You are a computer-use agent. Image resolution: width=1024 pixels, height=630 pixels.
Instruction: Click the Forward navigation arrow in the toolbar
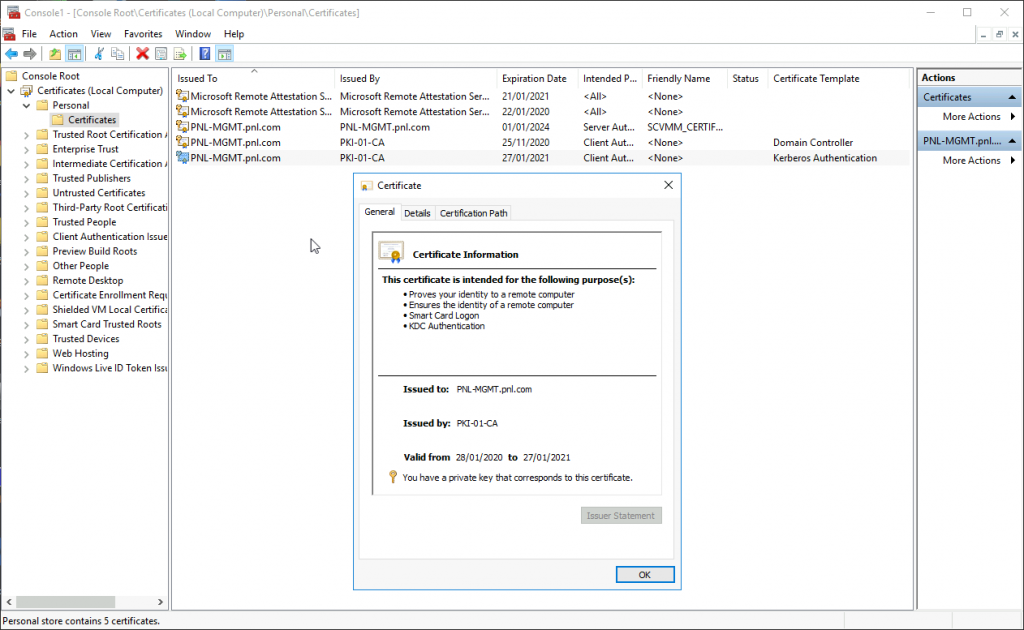point(30,53)
